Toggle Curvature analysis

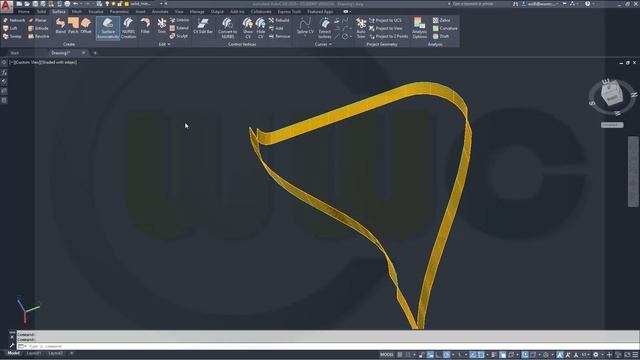(445, 28)
